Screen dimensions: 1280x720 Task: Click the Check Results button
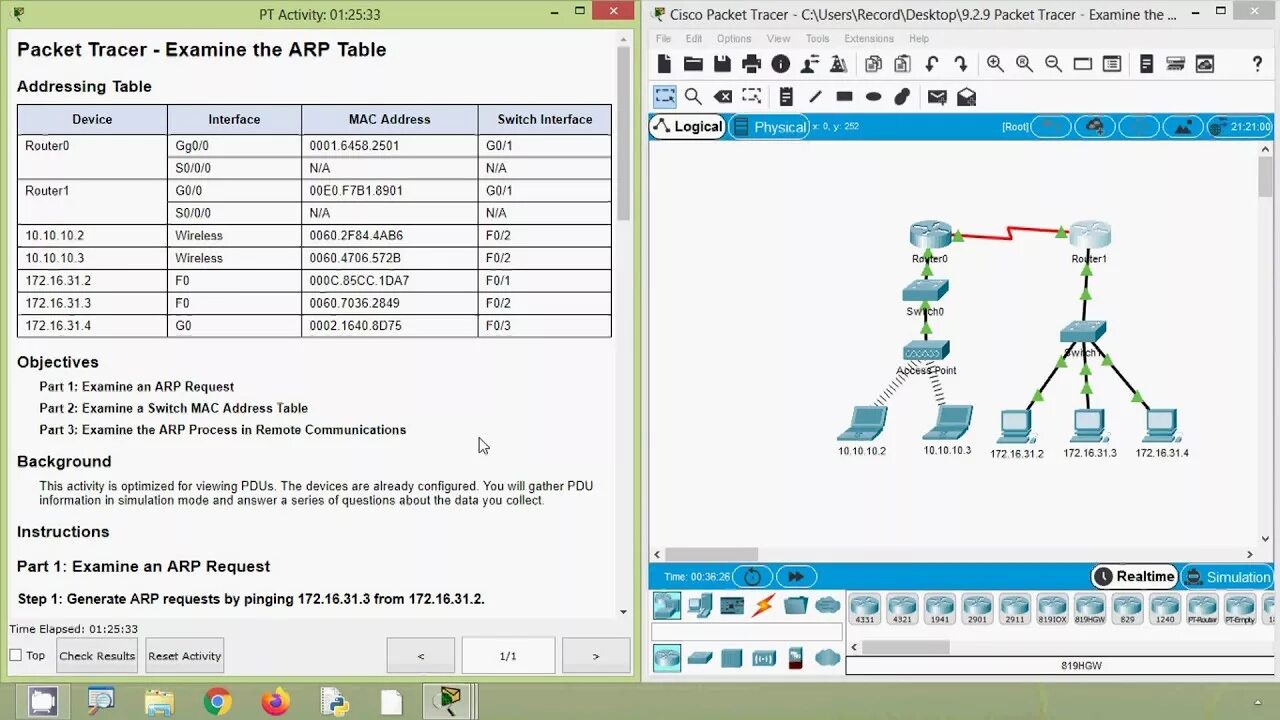(x=97, y=656)
